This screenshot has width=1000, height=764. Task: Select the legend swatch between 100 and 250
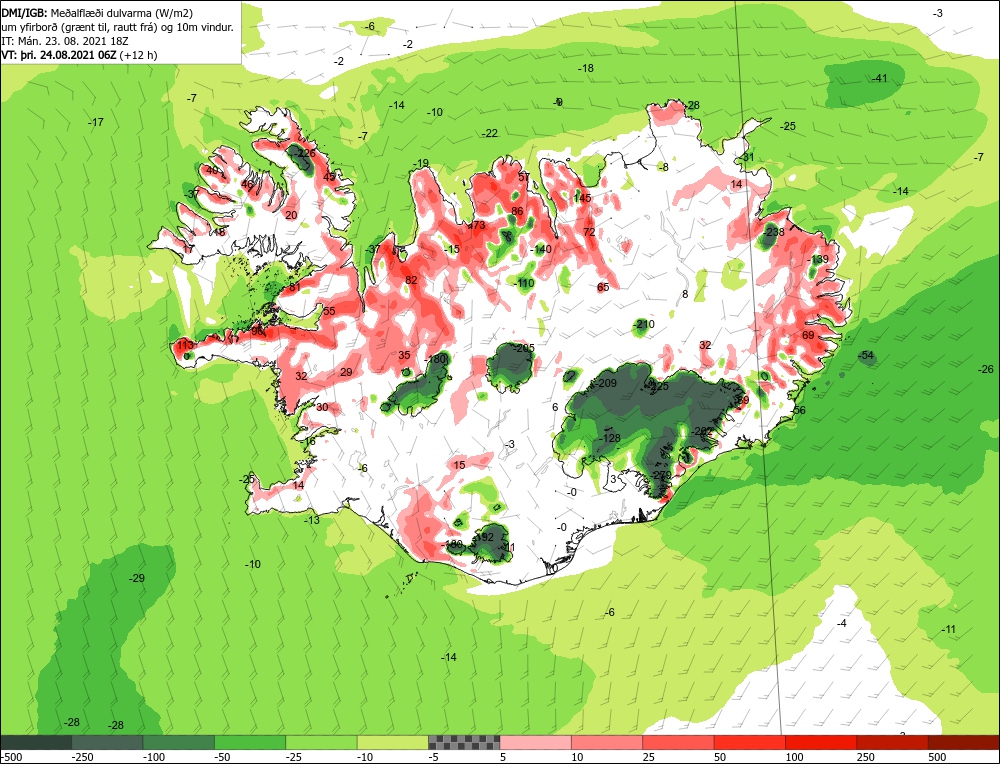821,742
